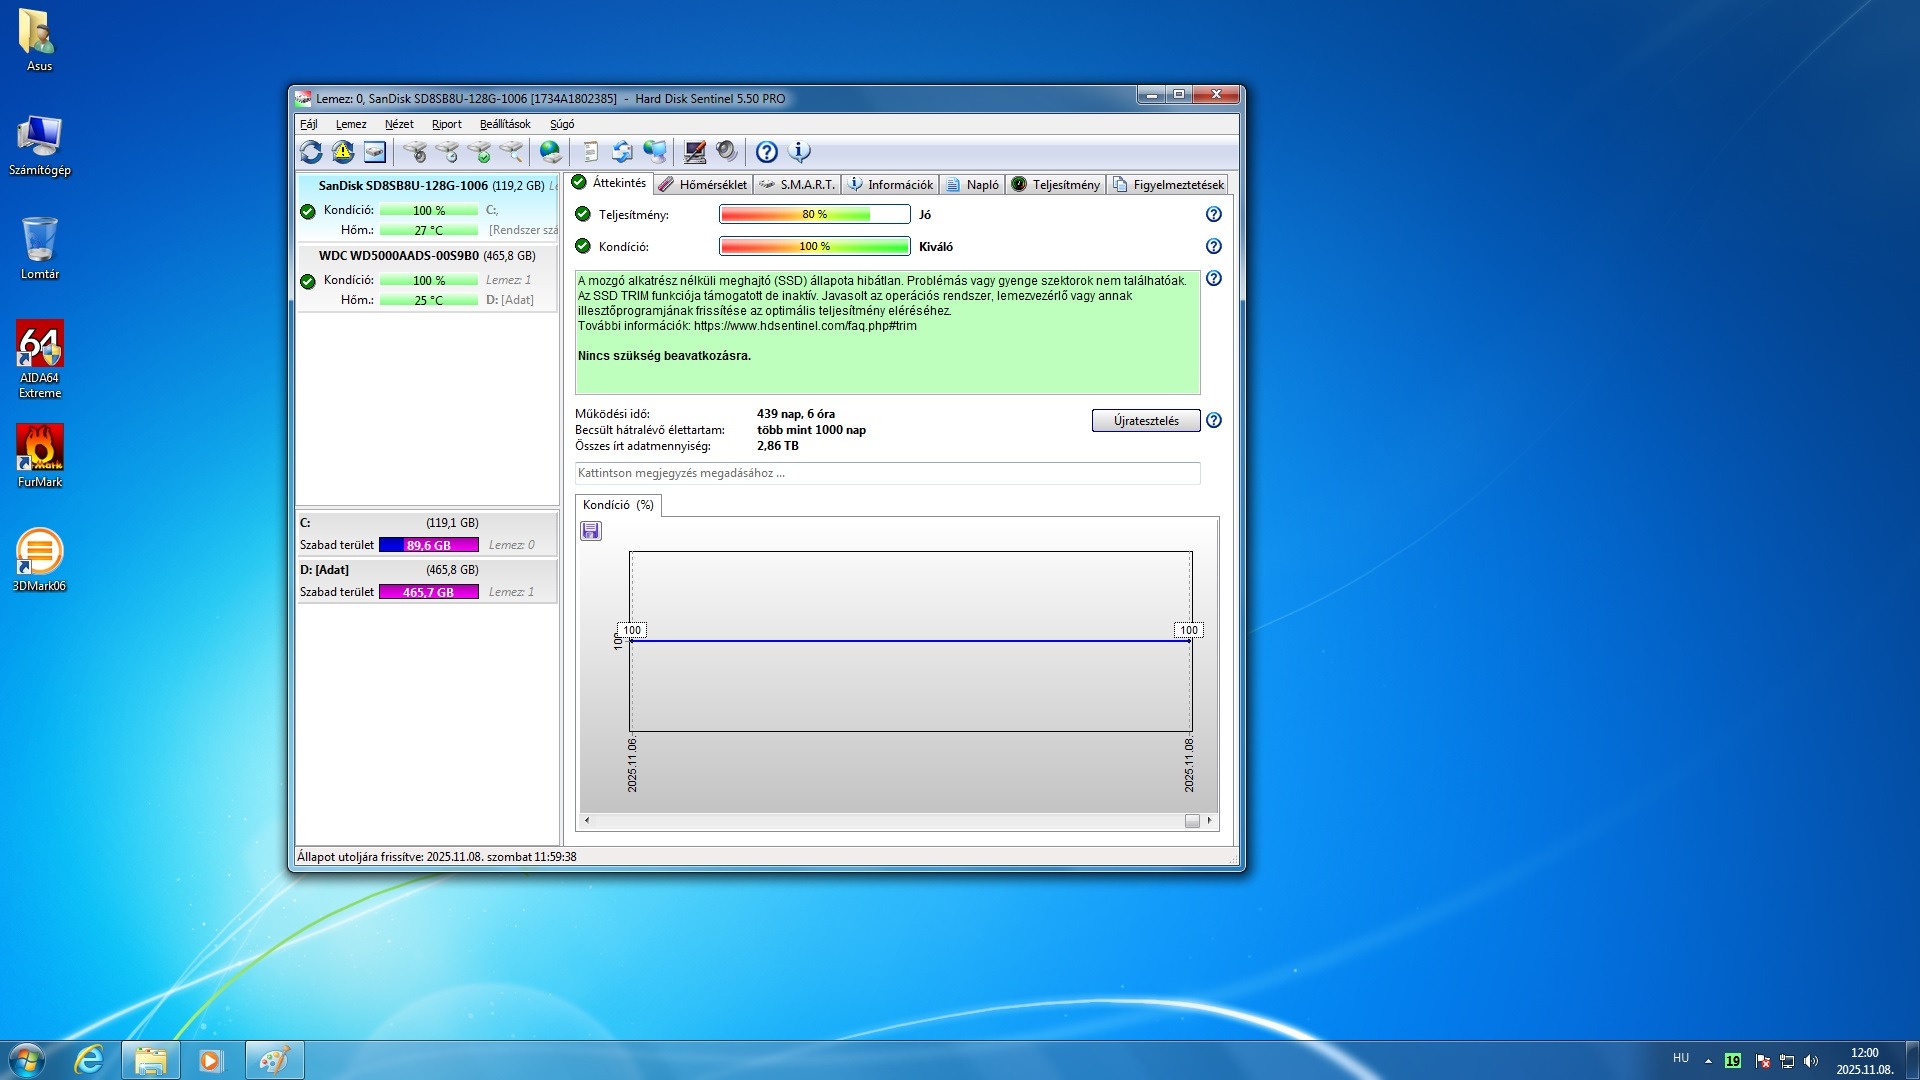
Task: Click the monitor with screwdriver configuration icon
Action: click(695, 152)
